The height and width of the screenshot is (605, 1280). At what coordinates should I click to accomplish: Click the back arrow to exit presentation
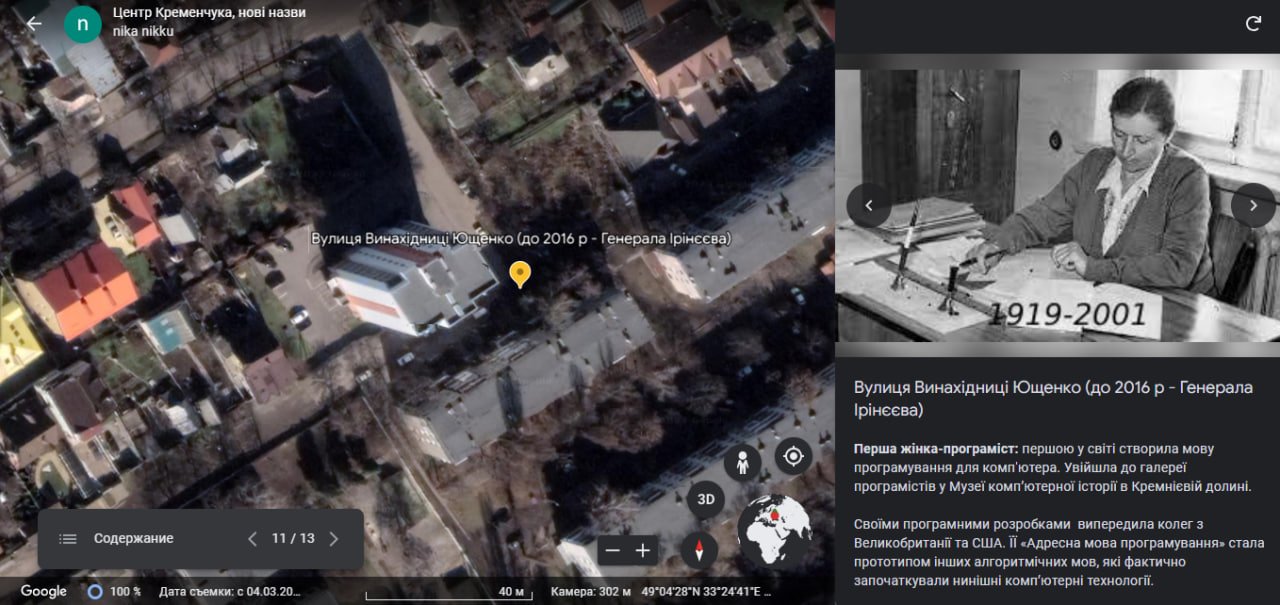pos(34,23)
